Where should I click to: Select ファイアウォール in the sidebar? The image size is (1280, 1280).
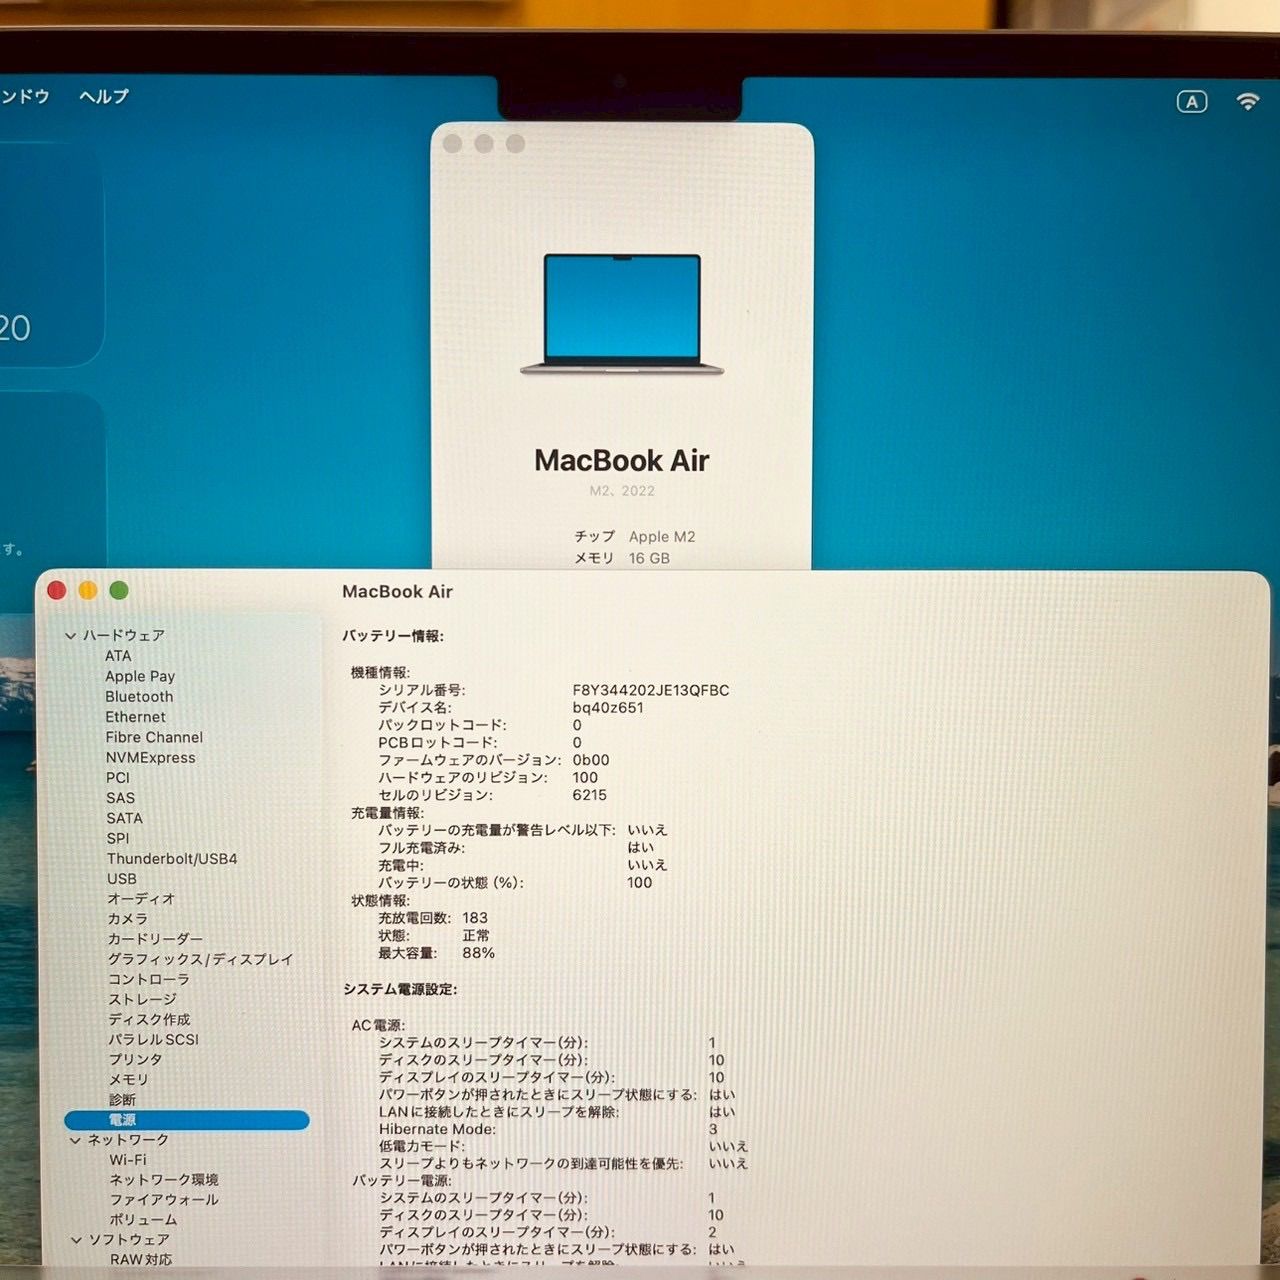coord(164,1200)
